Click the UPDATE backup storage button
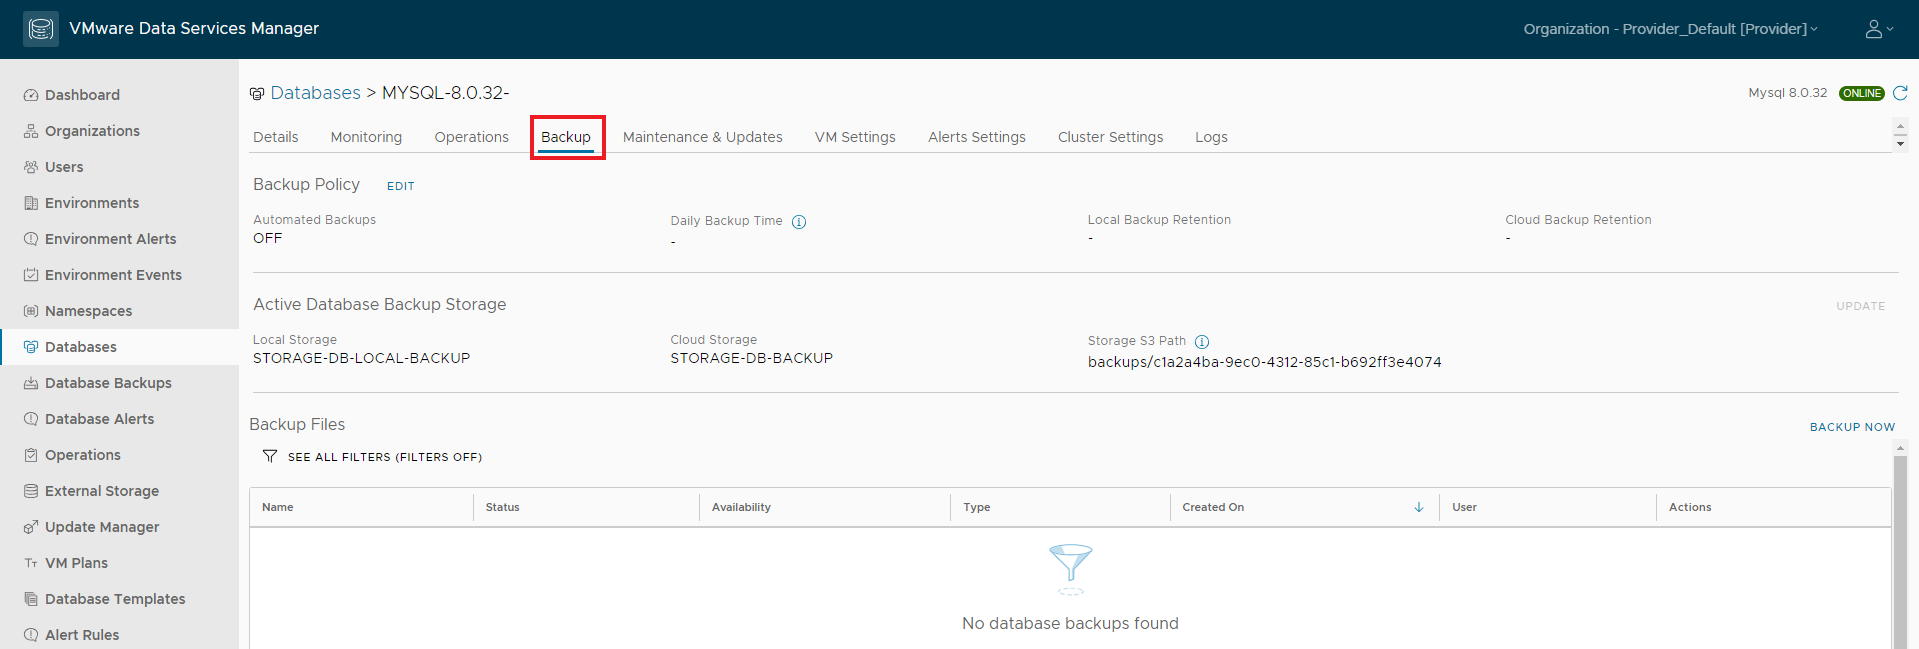Image resolution: width=1919 pixels, height=649 pixels. coord(1860,306)
